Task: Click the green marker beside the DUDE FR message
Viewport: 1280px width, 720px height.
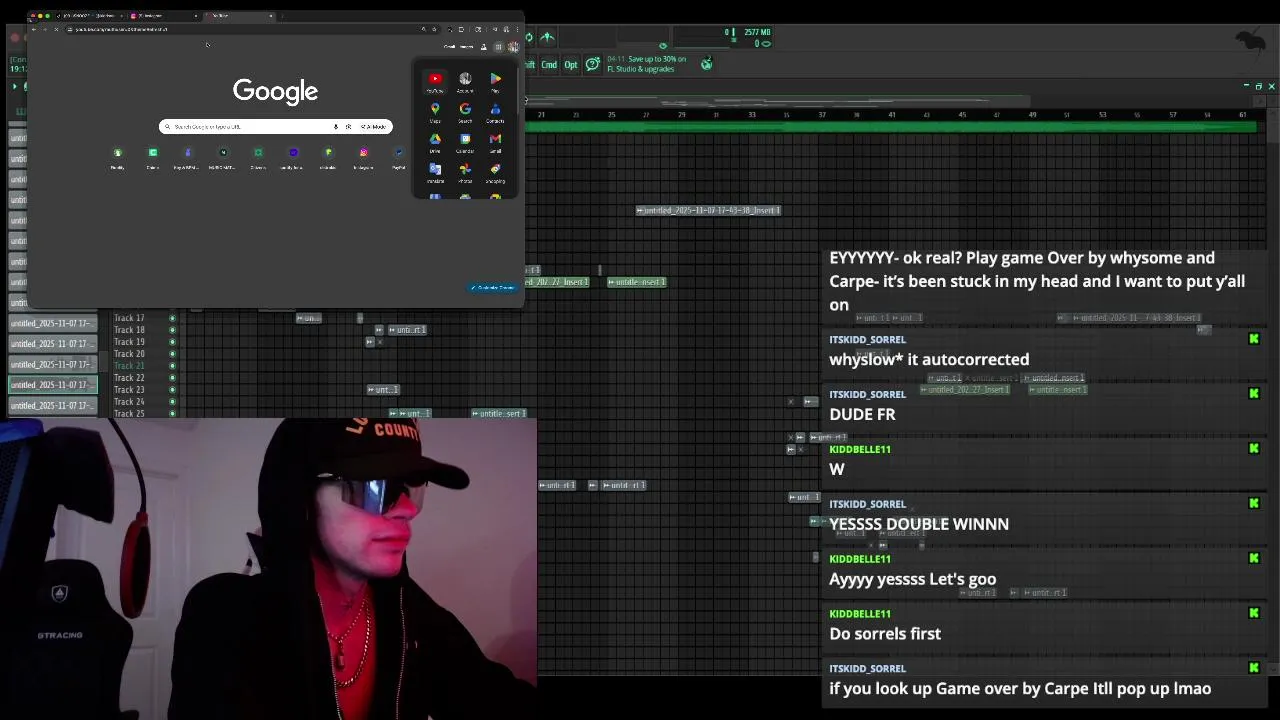Action: 1253,394
